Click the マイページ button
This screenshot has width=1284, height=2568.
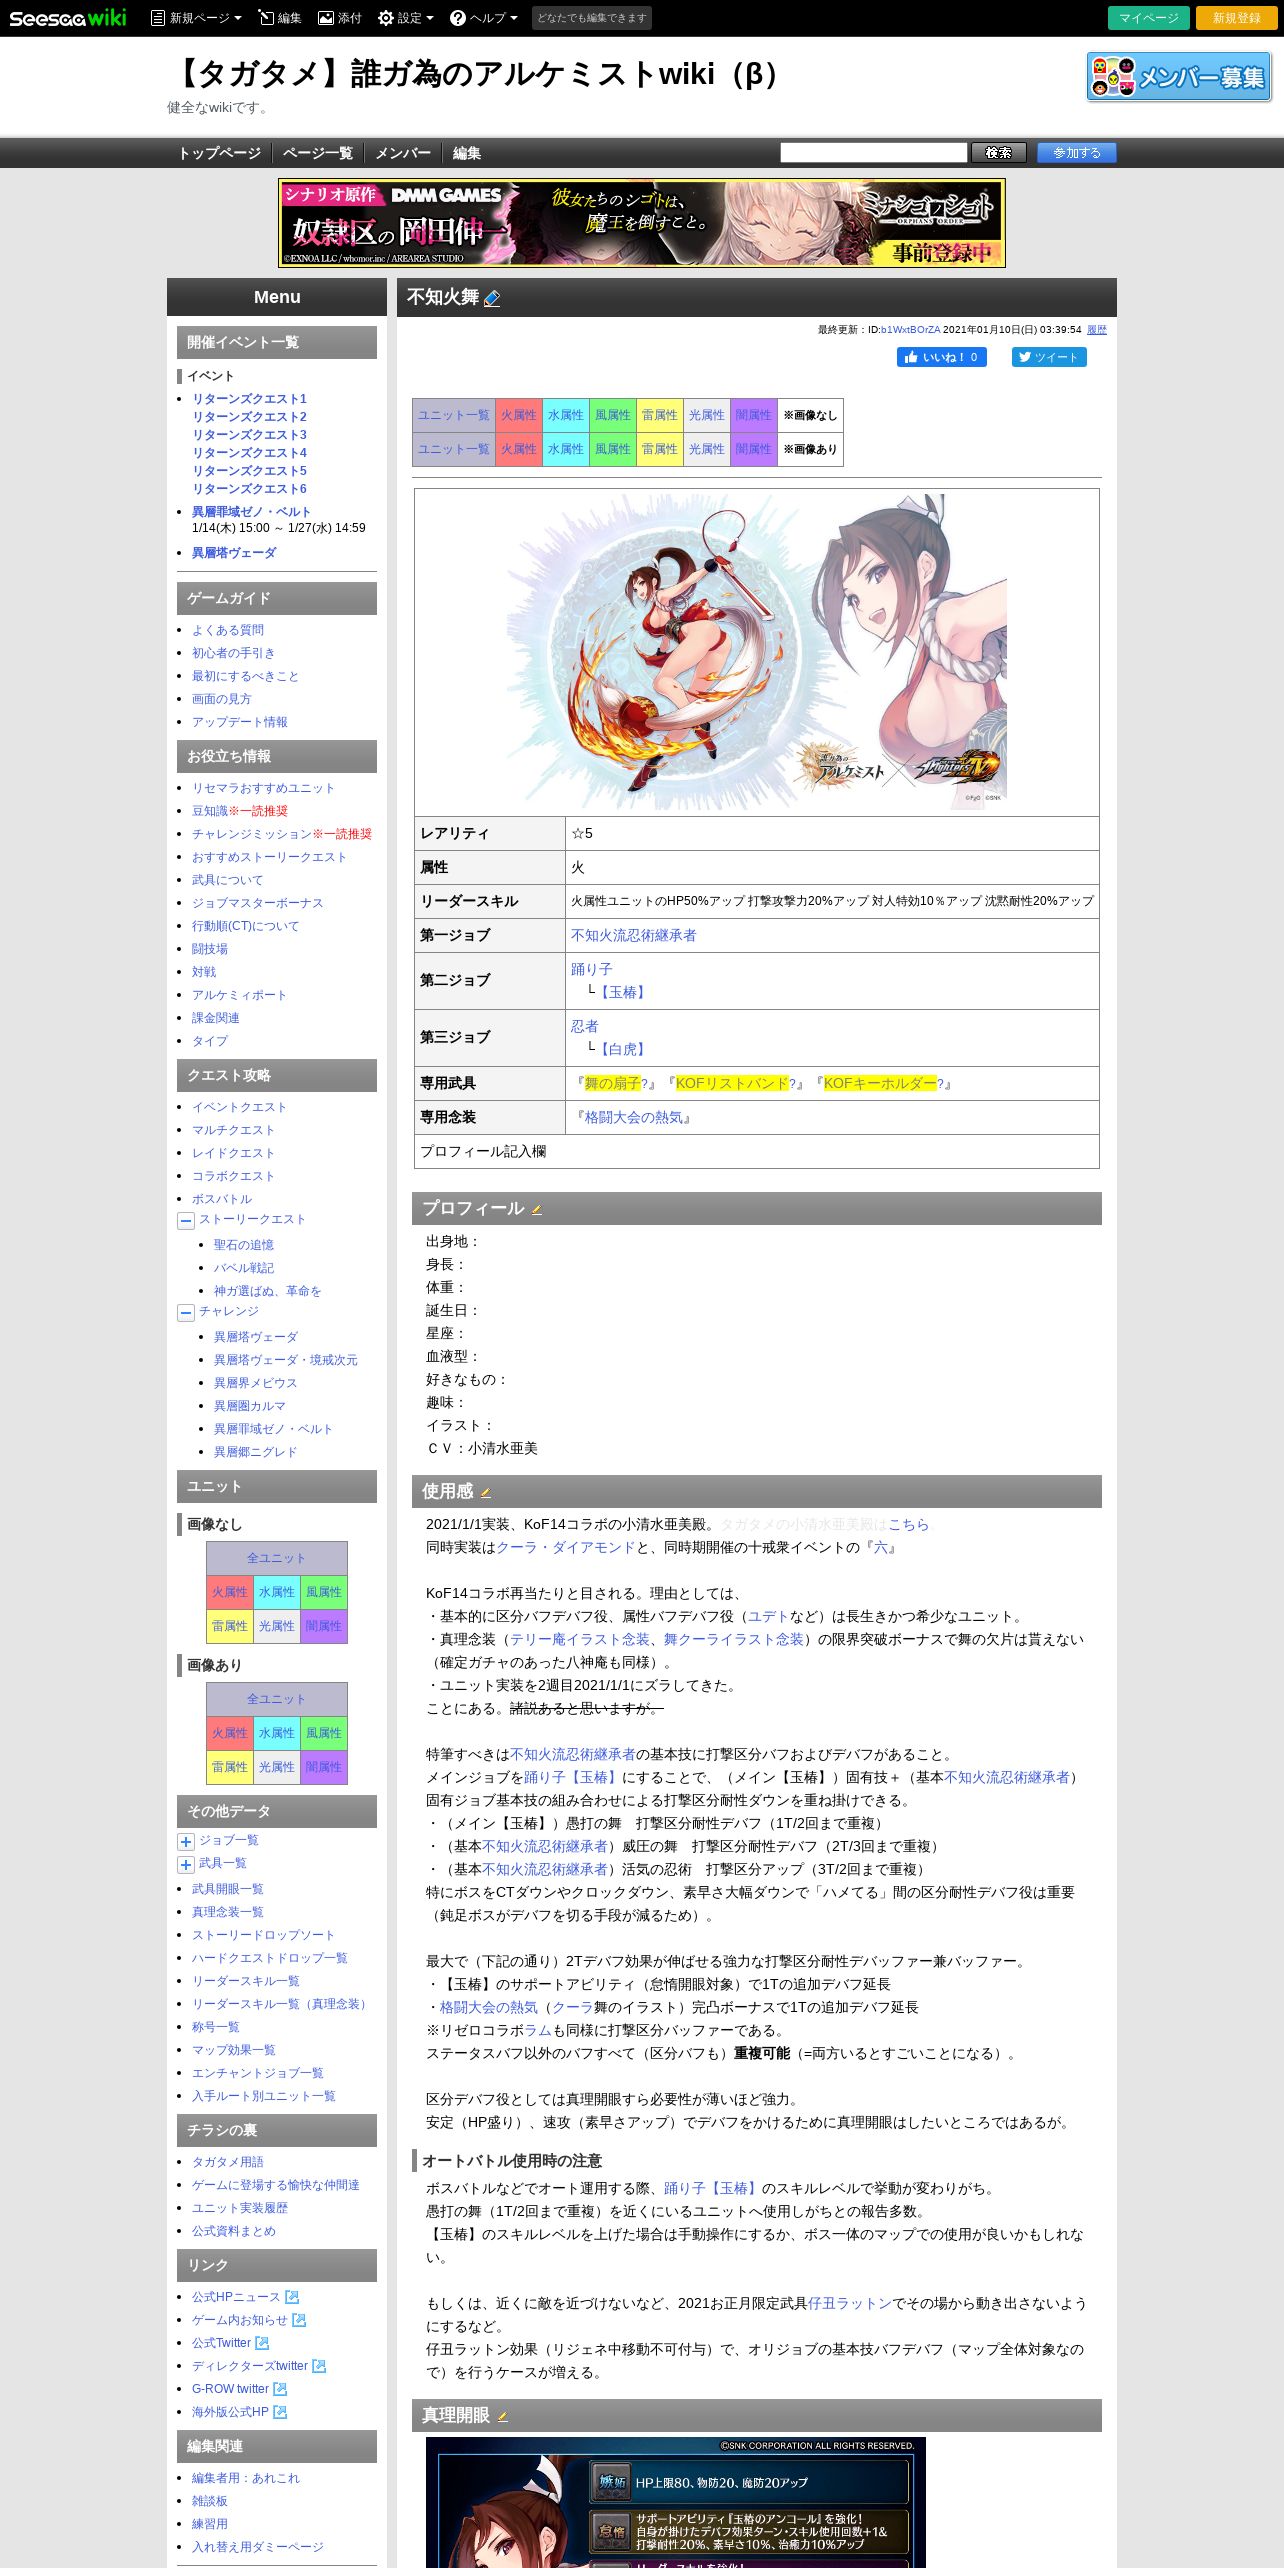[x=1149, y=18]
